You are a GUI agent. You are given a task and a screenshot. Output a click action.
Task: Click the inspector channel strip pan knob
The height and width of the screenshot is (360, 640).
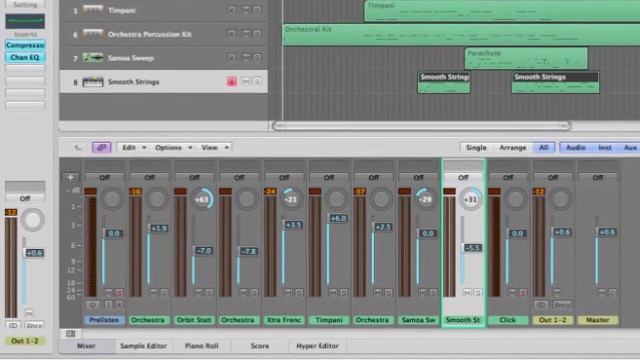[33, 220]
